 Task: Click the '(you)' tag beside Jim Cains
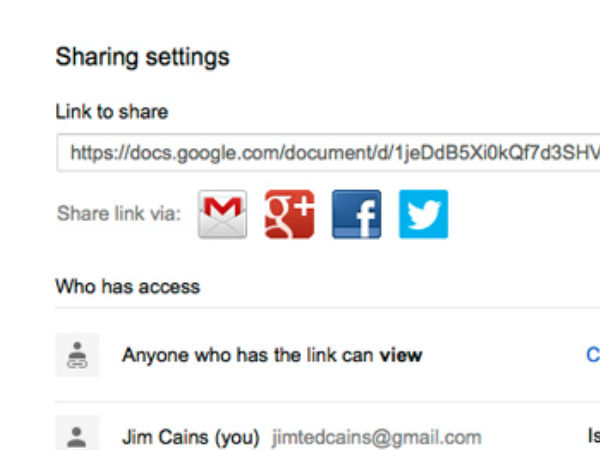(x=239, y=437)
